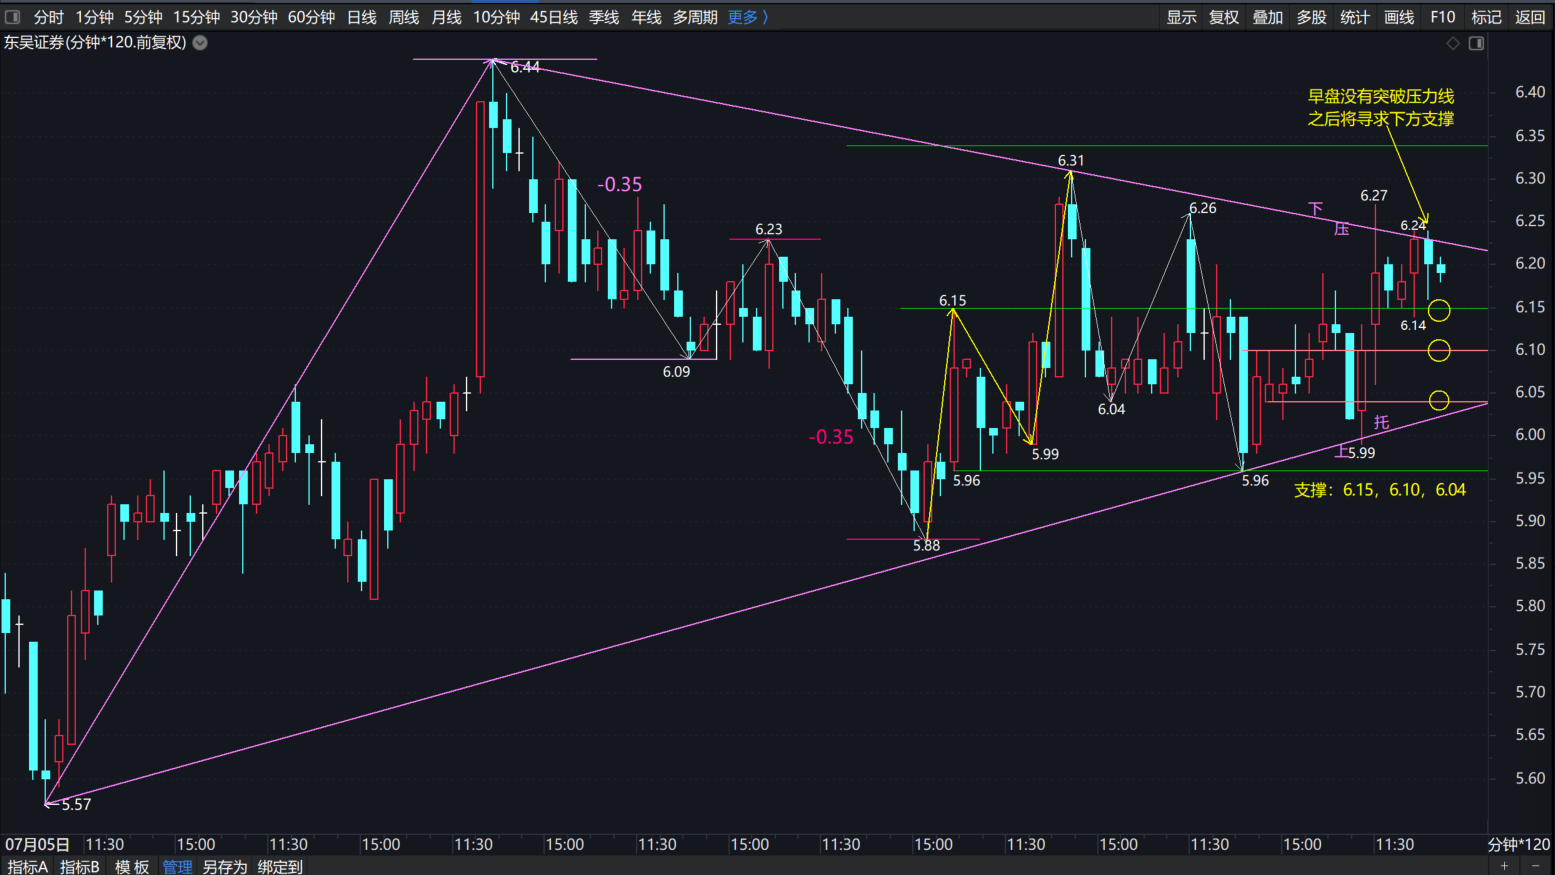Click the 5.88 low price label

(x=926, y=545)
